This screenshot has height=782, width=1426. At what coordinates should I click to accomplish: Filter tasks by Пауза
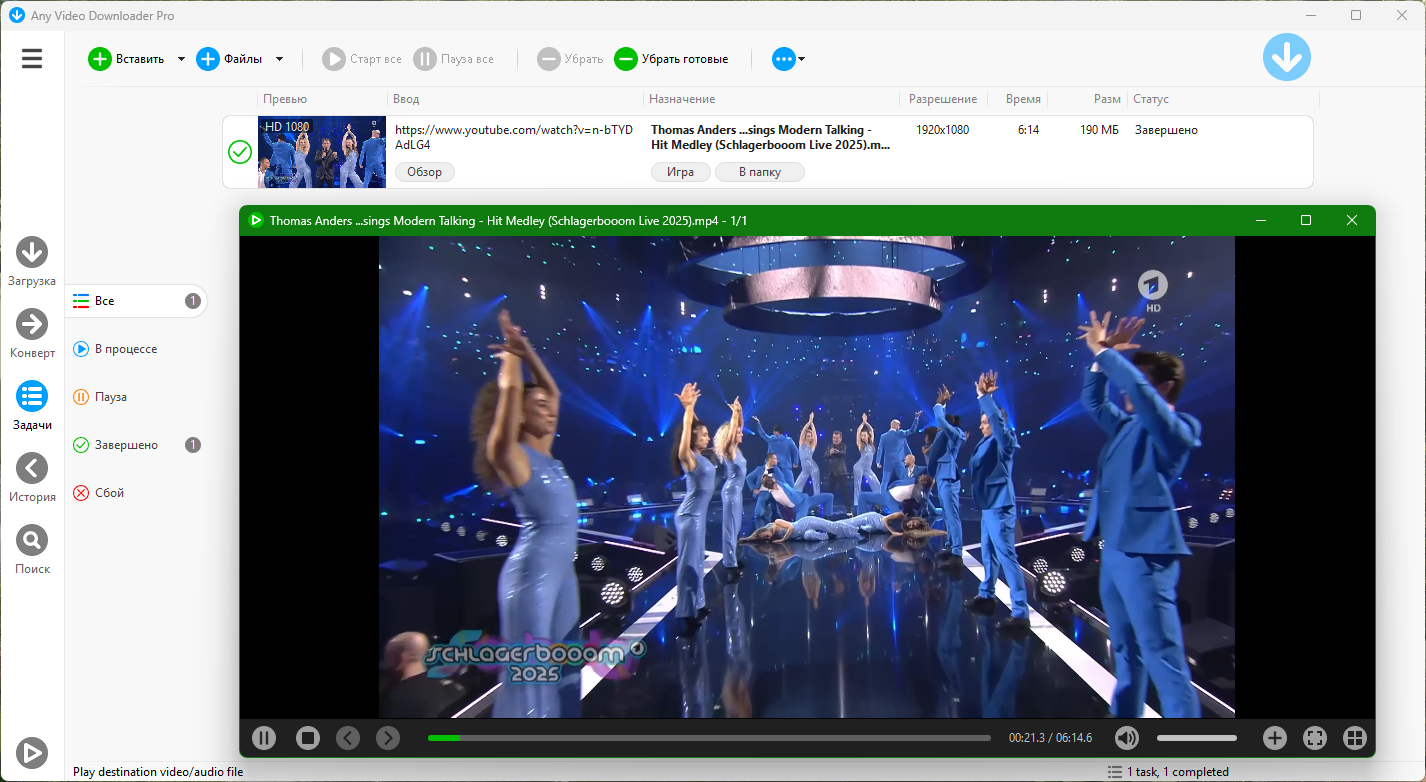click(137, 397)
